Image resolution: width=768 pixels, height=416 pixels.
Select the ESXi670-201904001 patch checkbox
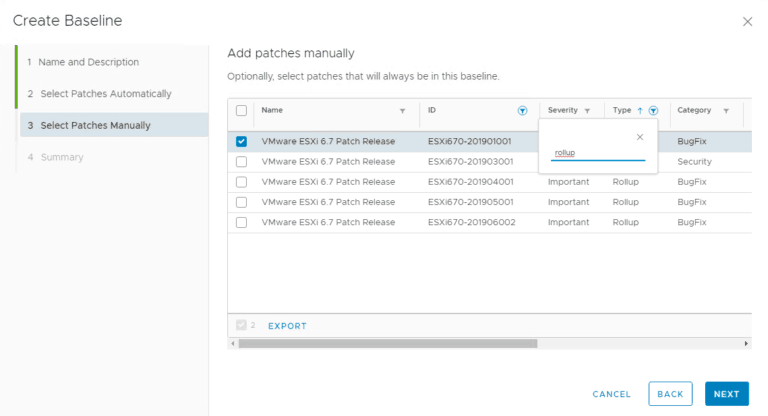pyautogui.click(x=241, y=182)
